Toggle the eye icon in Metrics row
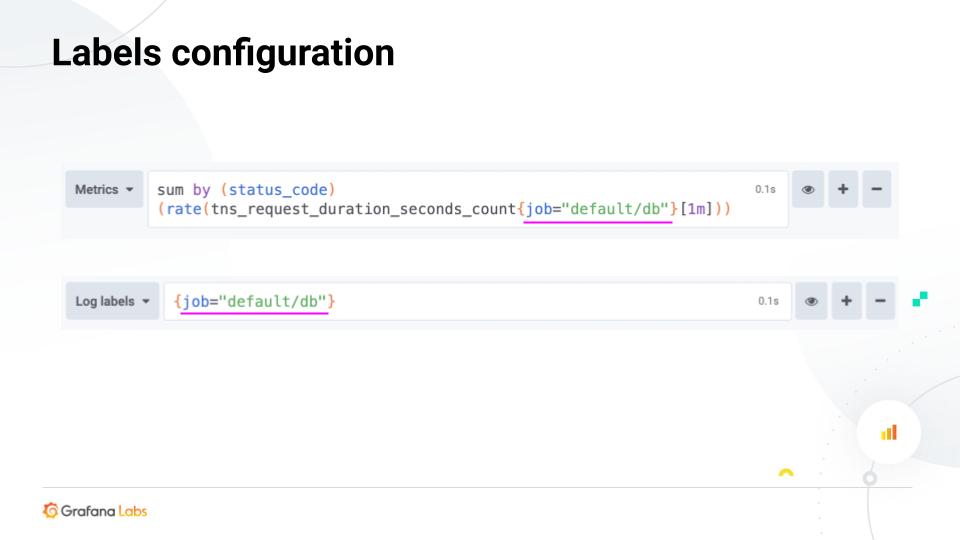The width and height of the screenshot is (960, 540). 809,189
